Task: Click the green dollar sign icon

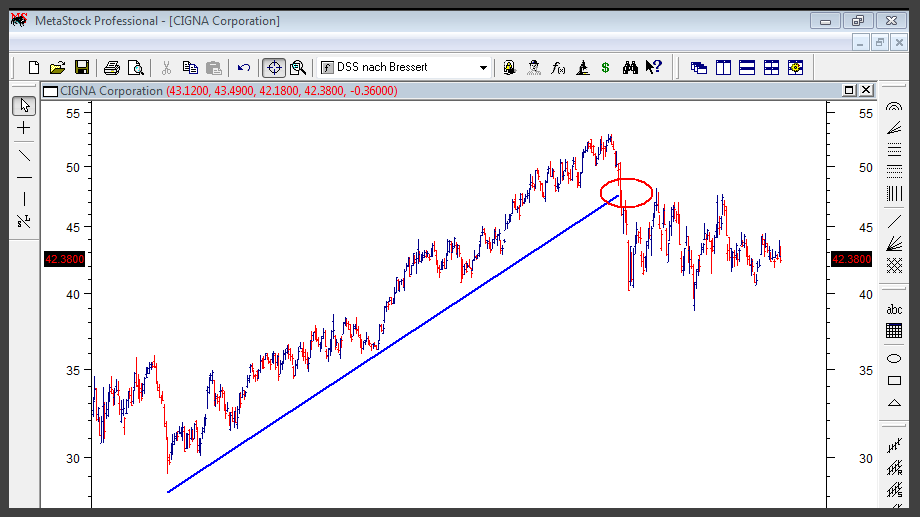Action: 606,68
